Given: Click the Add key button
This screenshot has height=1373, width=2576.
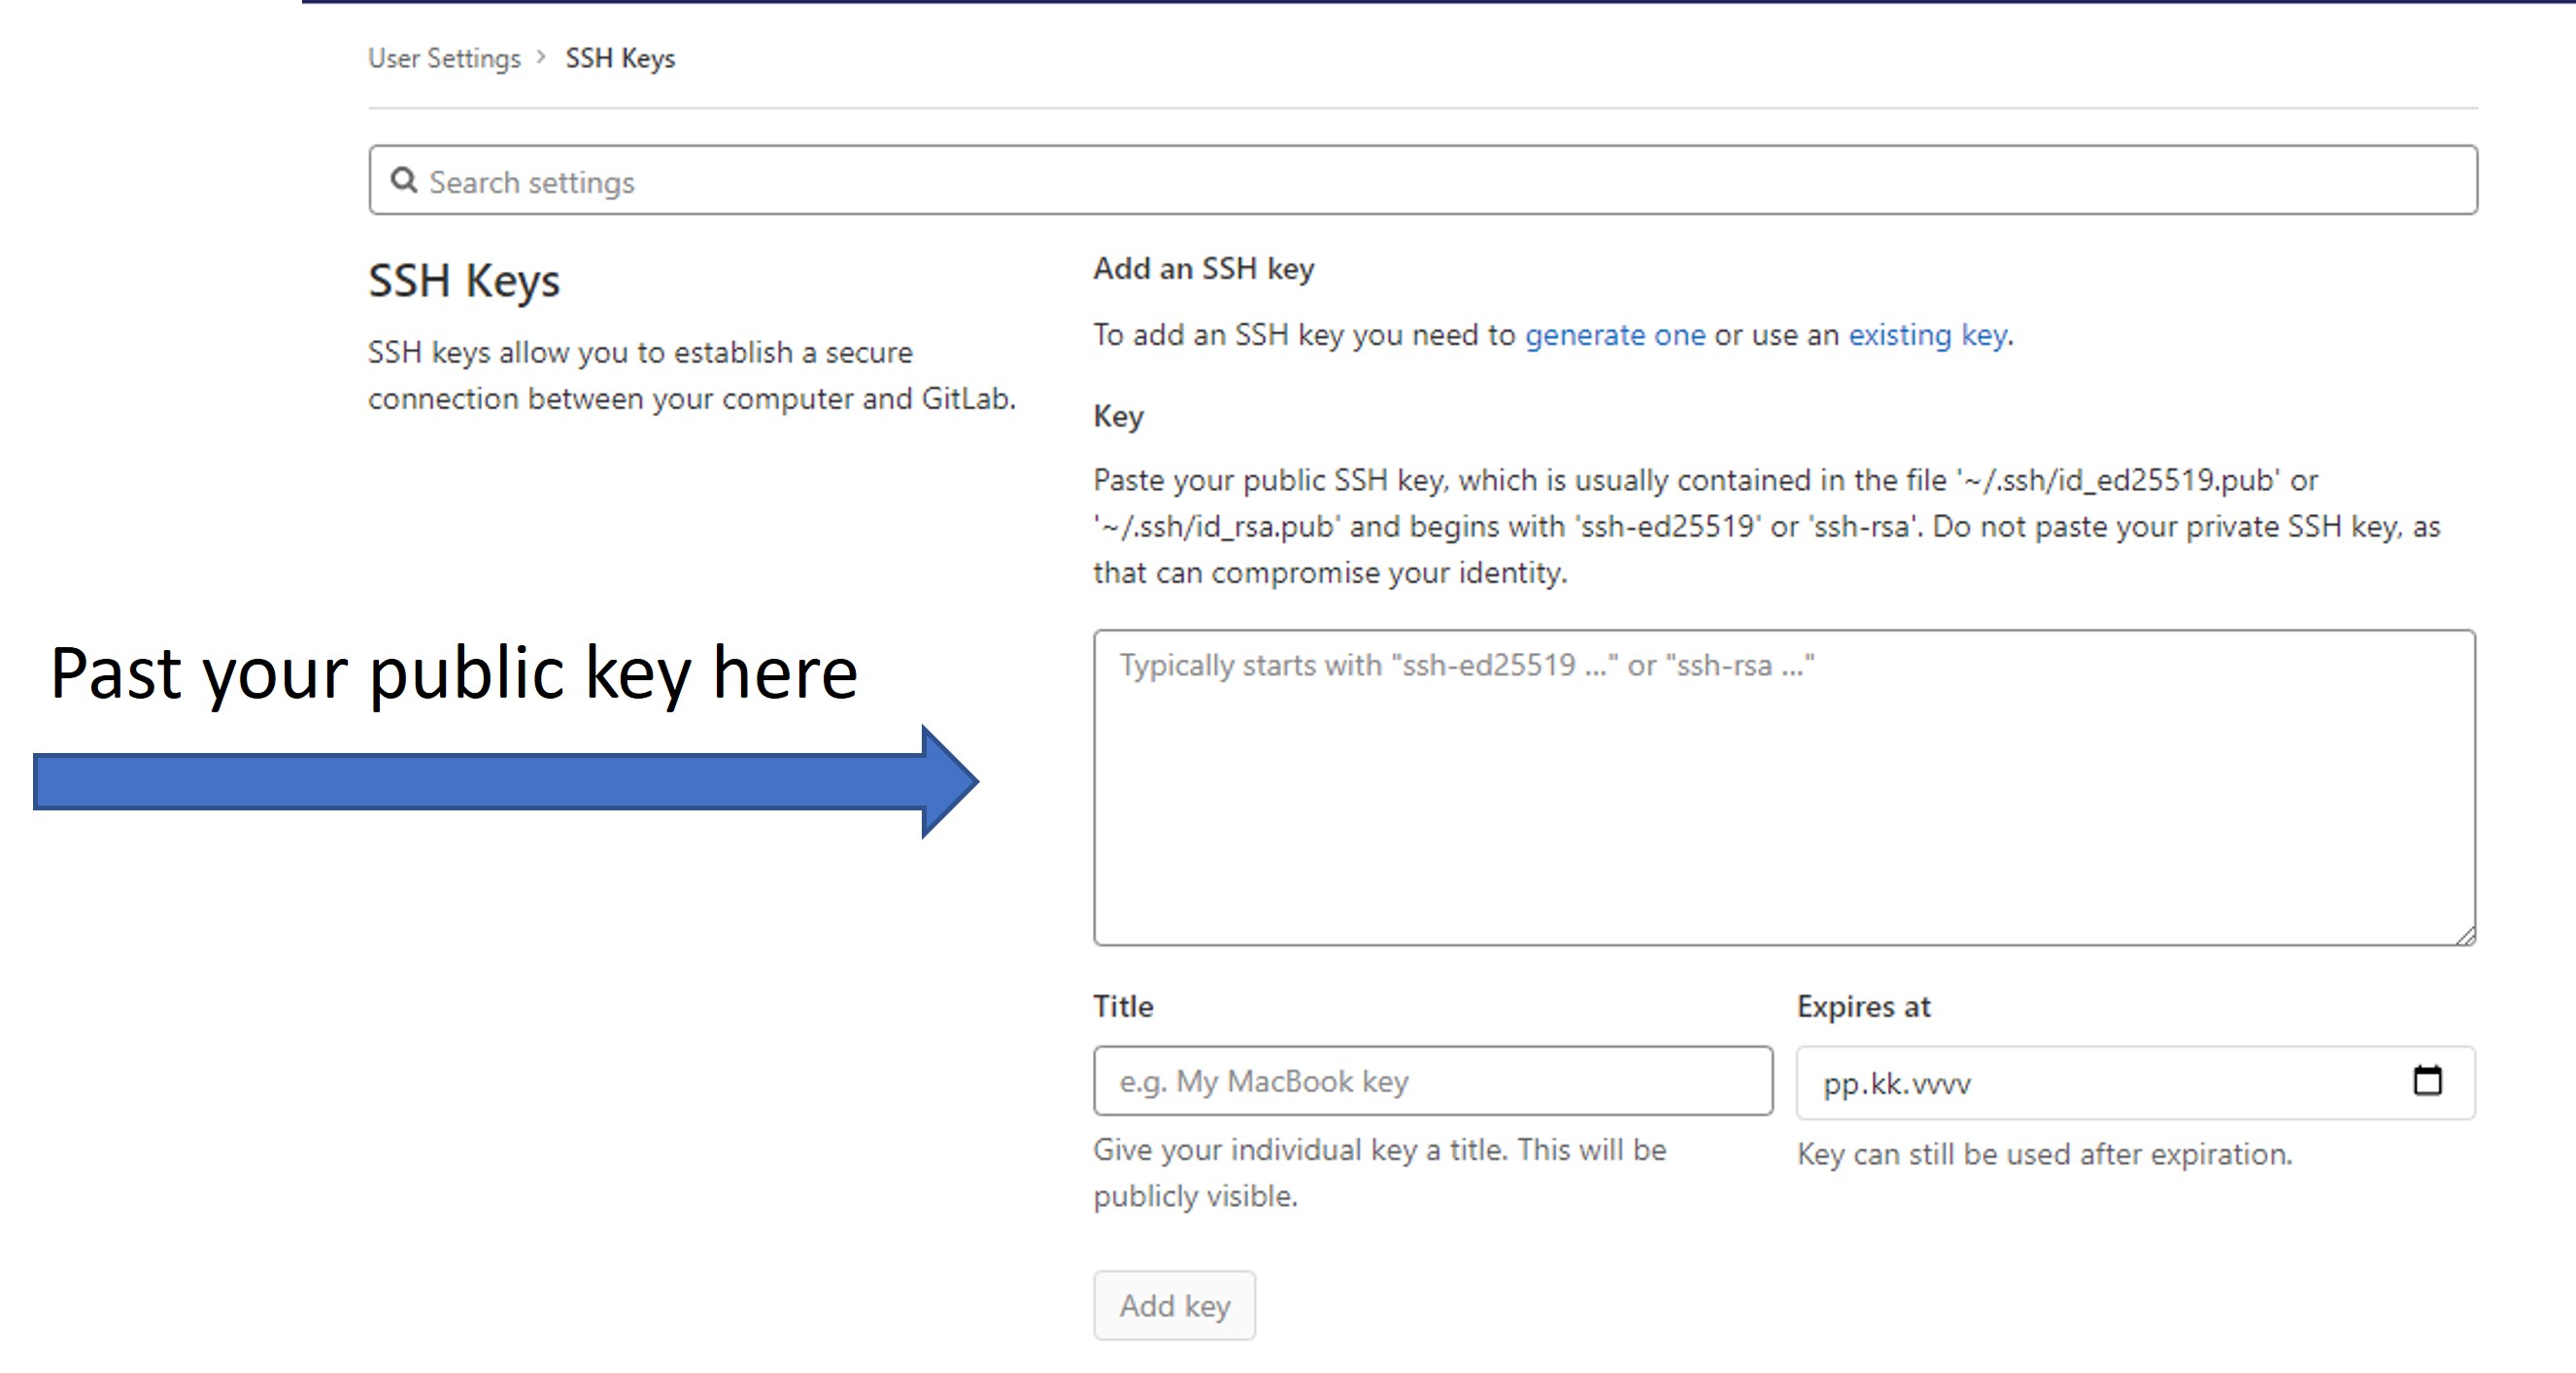Looking at the screenshot, I should point(1174,1305).
